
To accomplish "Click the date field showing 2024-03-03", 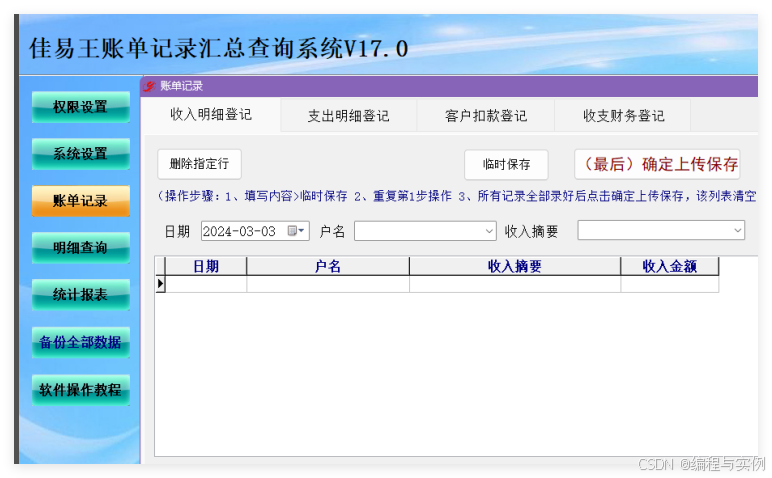I will click(x=255, y=231).
